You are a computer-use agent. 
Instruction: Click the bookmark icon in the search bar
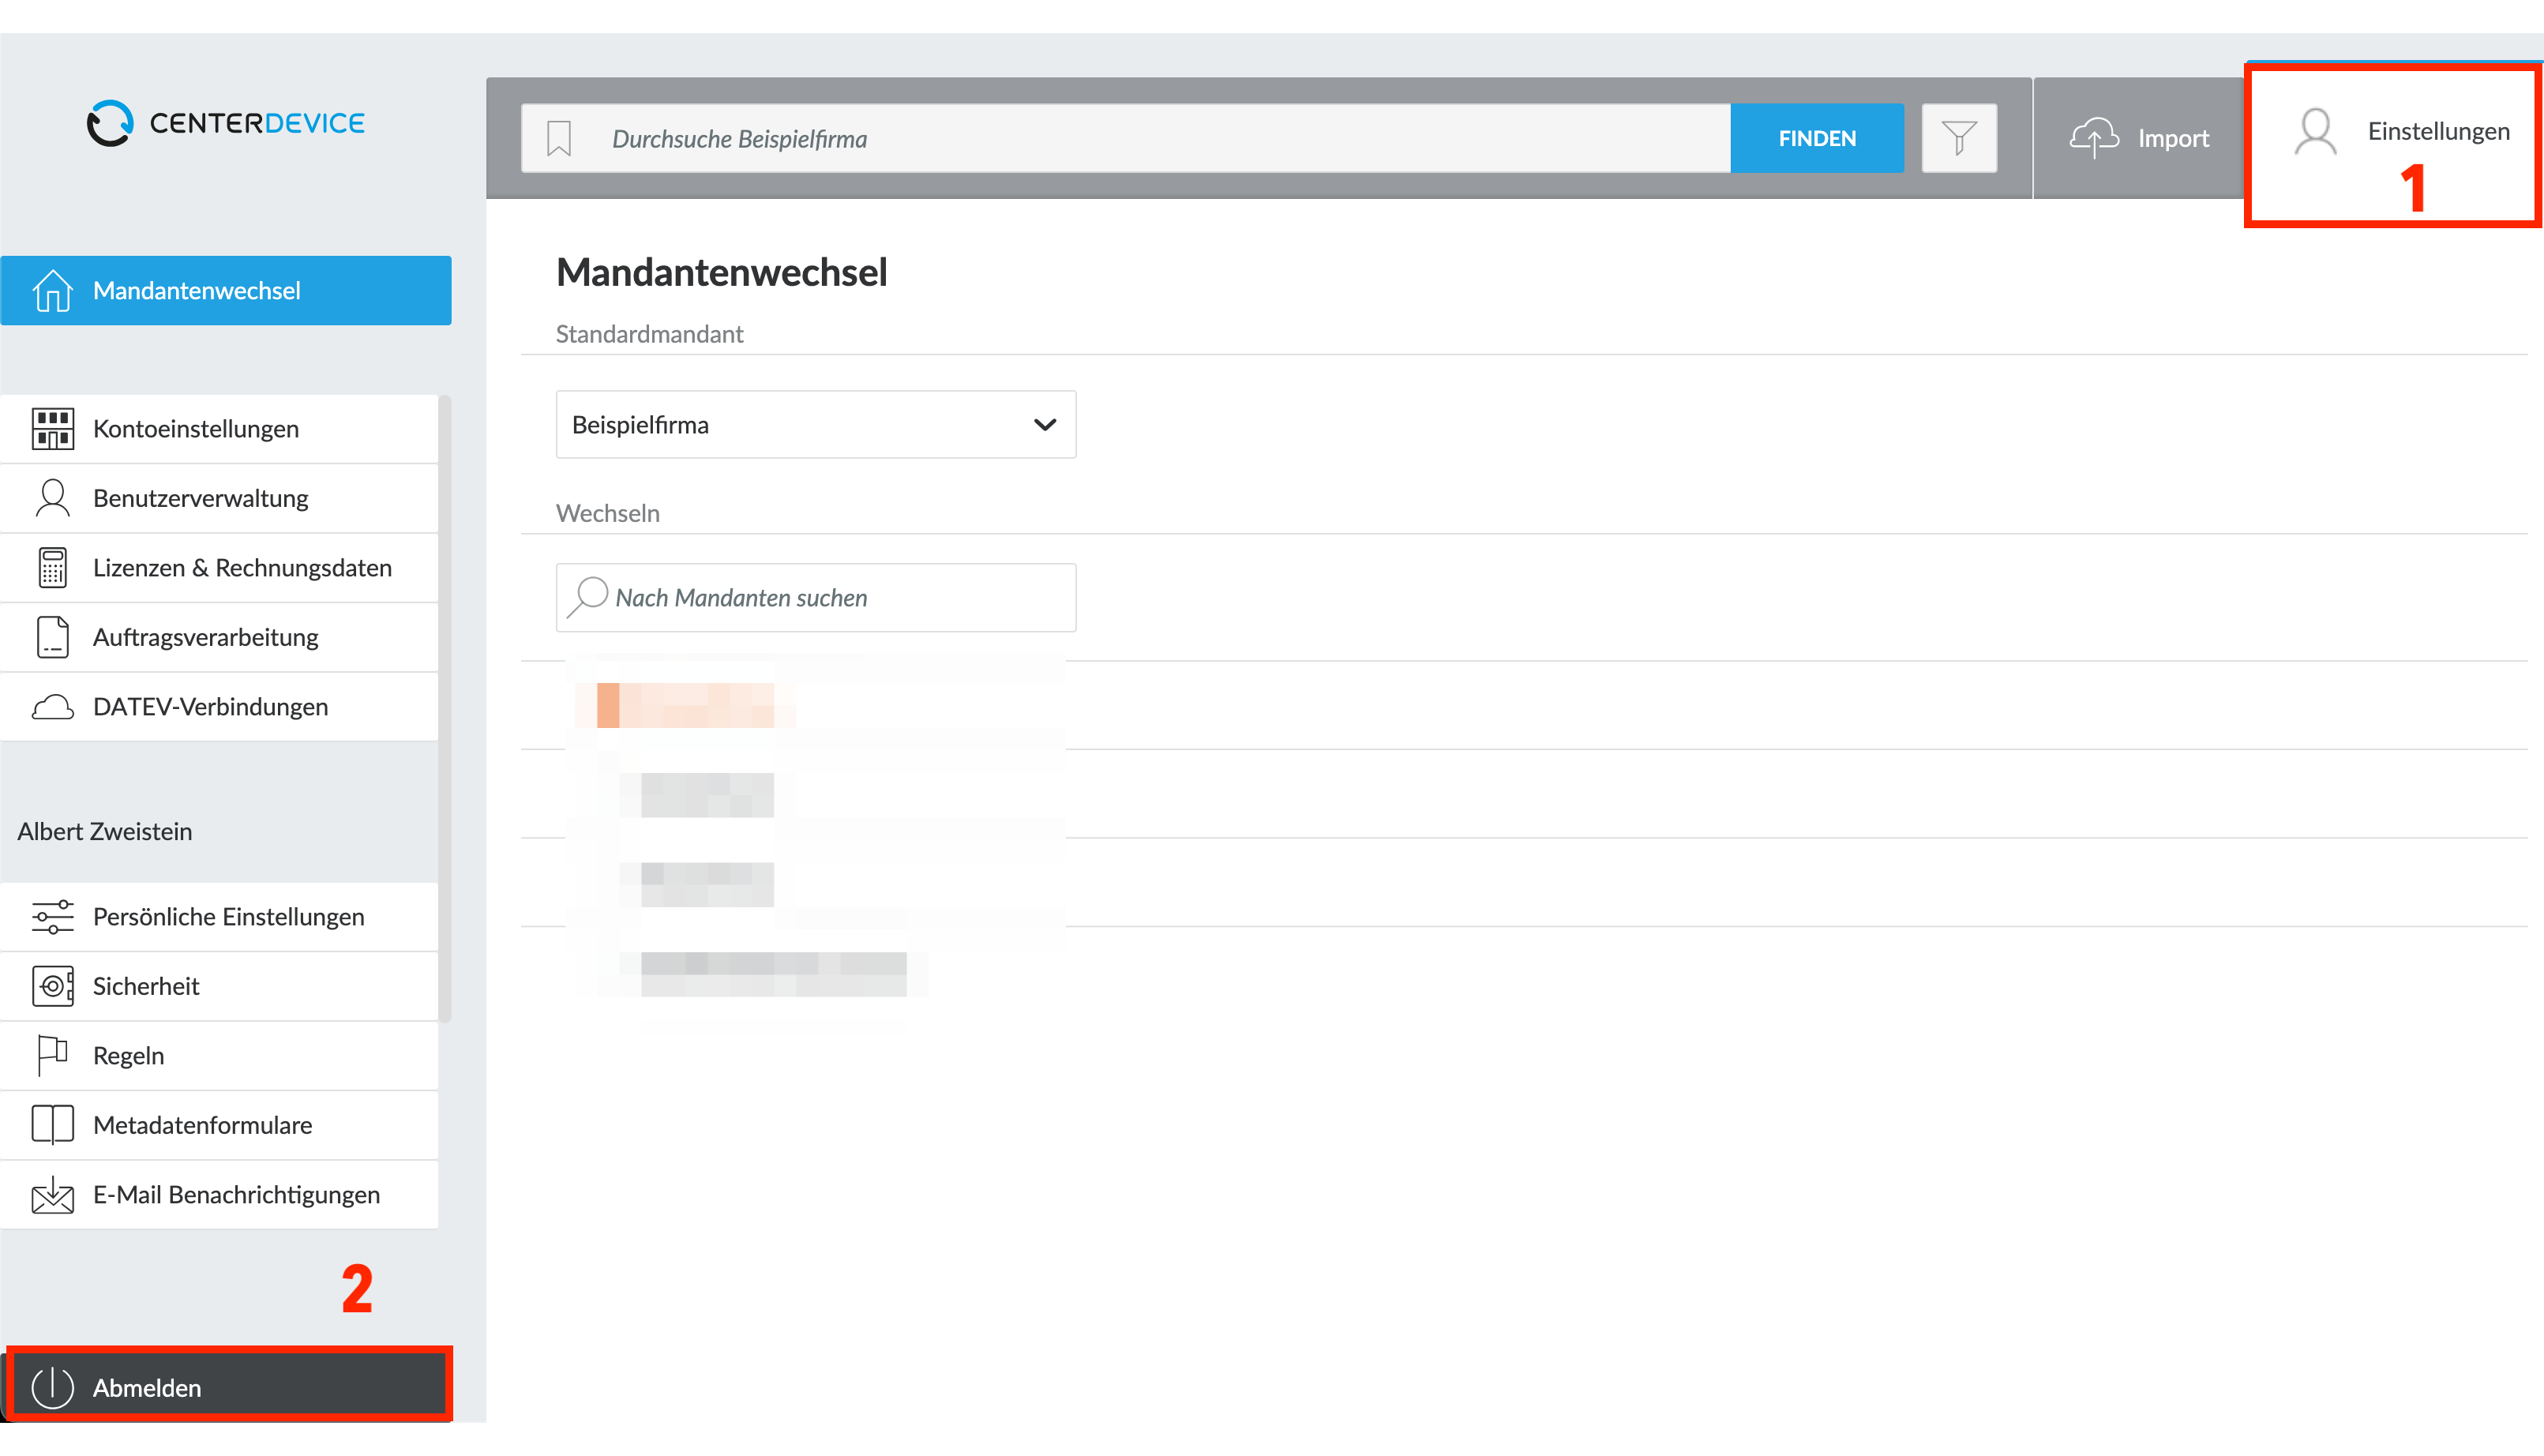pos(559,138)
